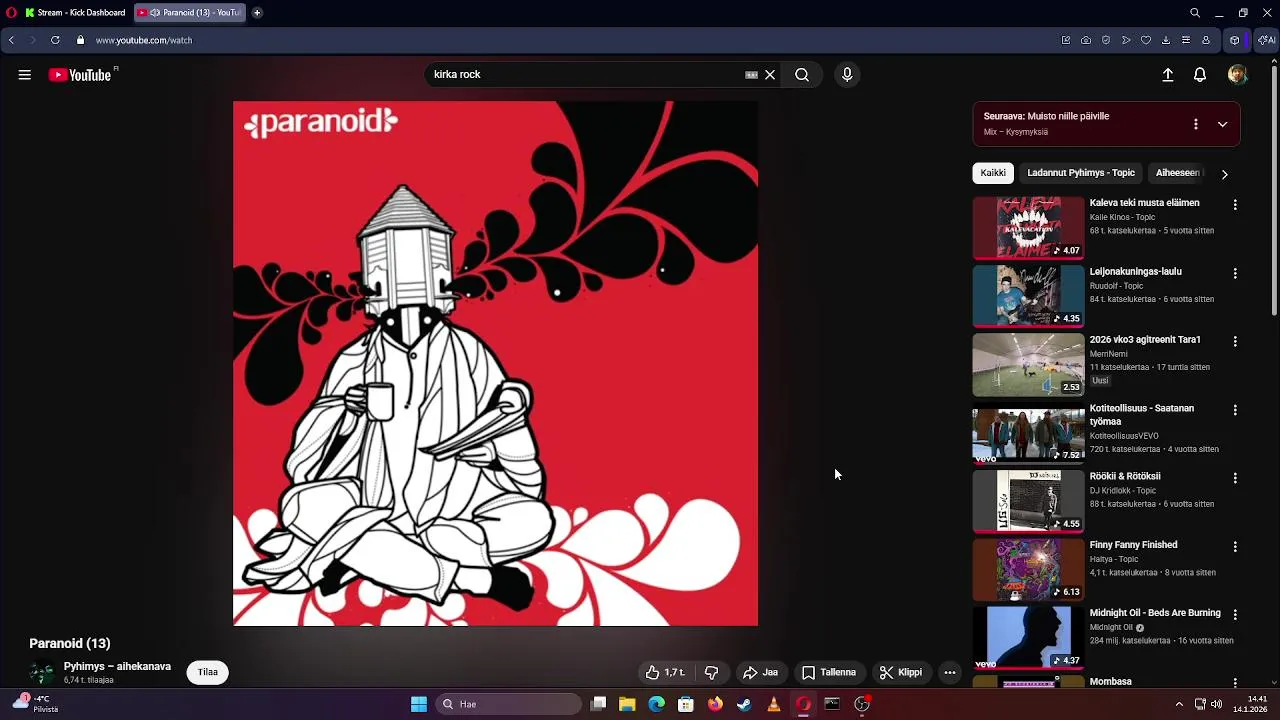The width and height of the screenshot is (1280, 720).
Task: Open options for 2026 vko3 agitreenit Tara1
Action: click(x=1235, y=341)
